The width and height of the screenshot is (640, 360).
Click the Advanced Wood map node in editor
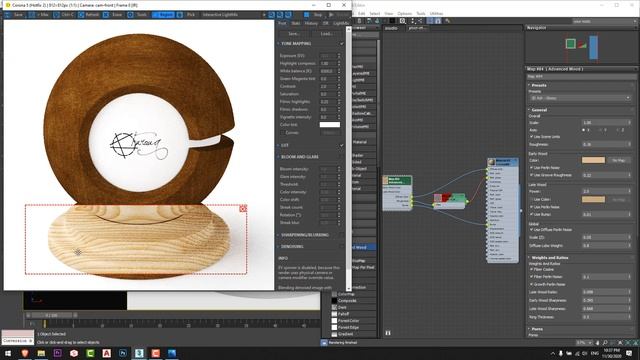pos(397,193)
